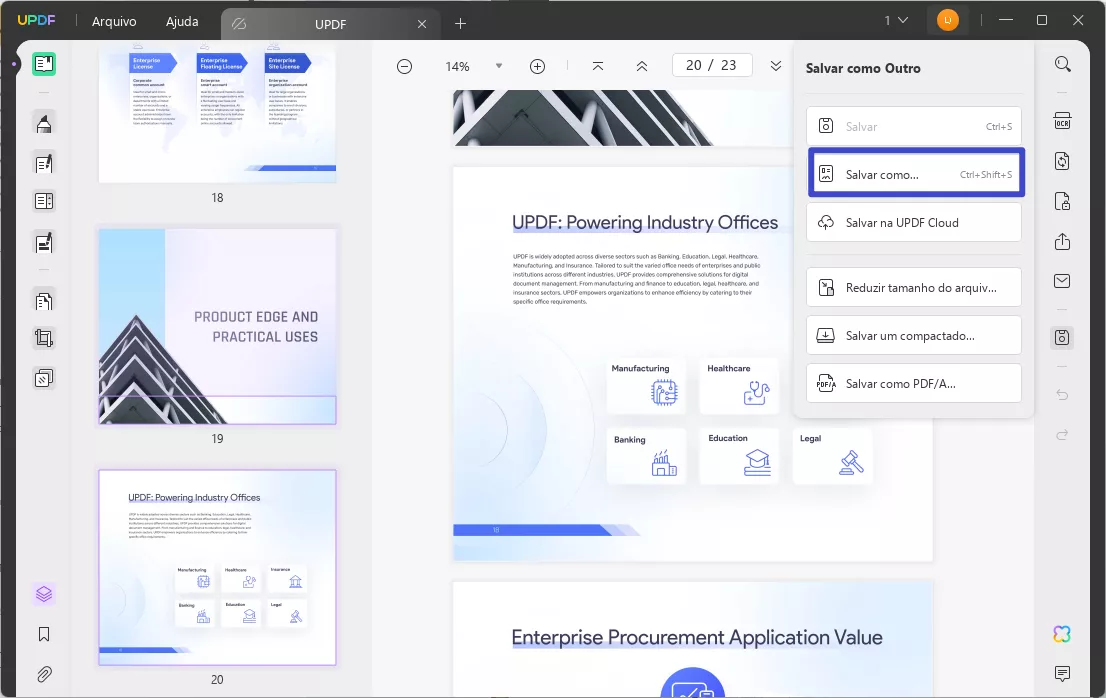
Task: Add a new tab
Action: click(x=461, y=24)
